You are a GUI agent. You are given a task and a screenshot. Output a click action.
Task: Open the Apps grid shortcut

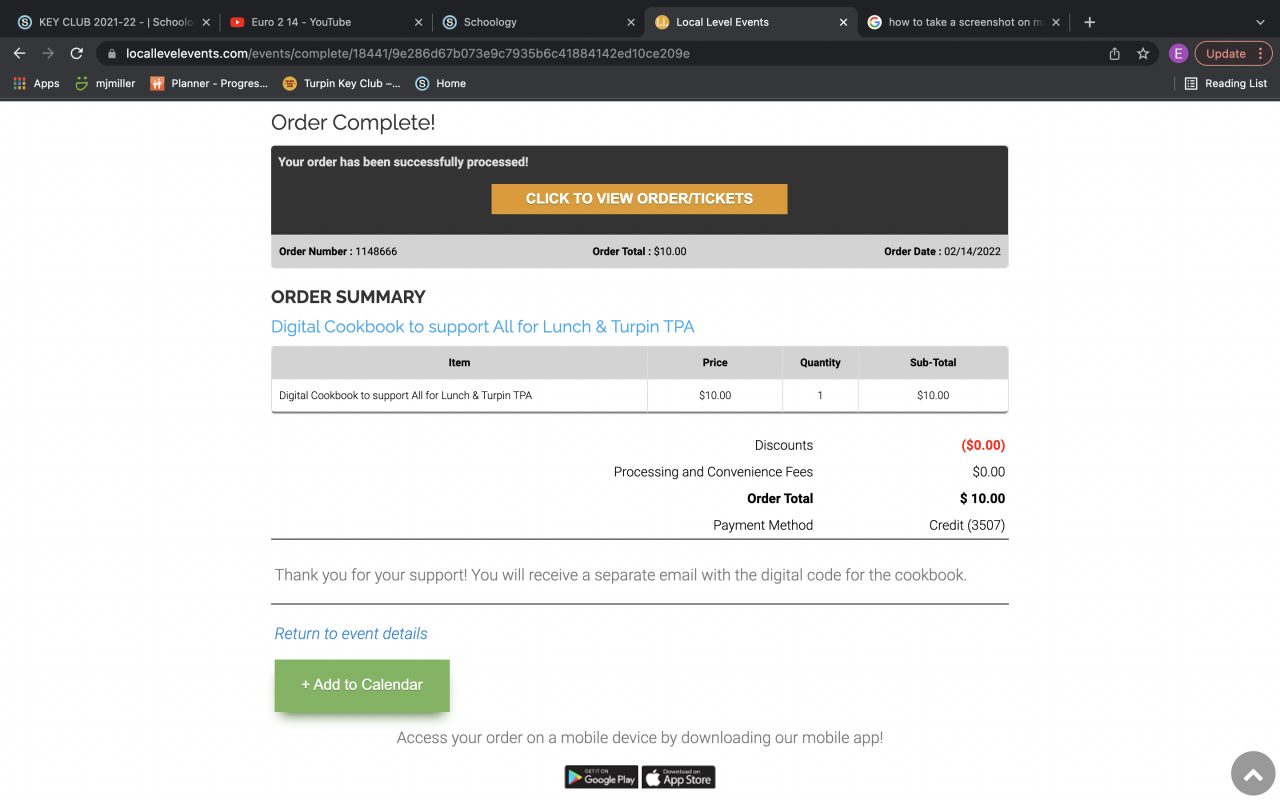pyautogui.click(x=36, y=84)
